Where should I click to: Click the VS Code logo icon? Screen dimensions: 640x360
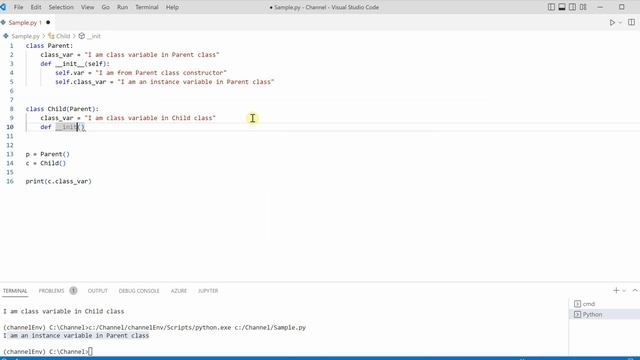[3, 7]
